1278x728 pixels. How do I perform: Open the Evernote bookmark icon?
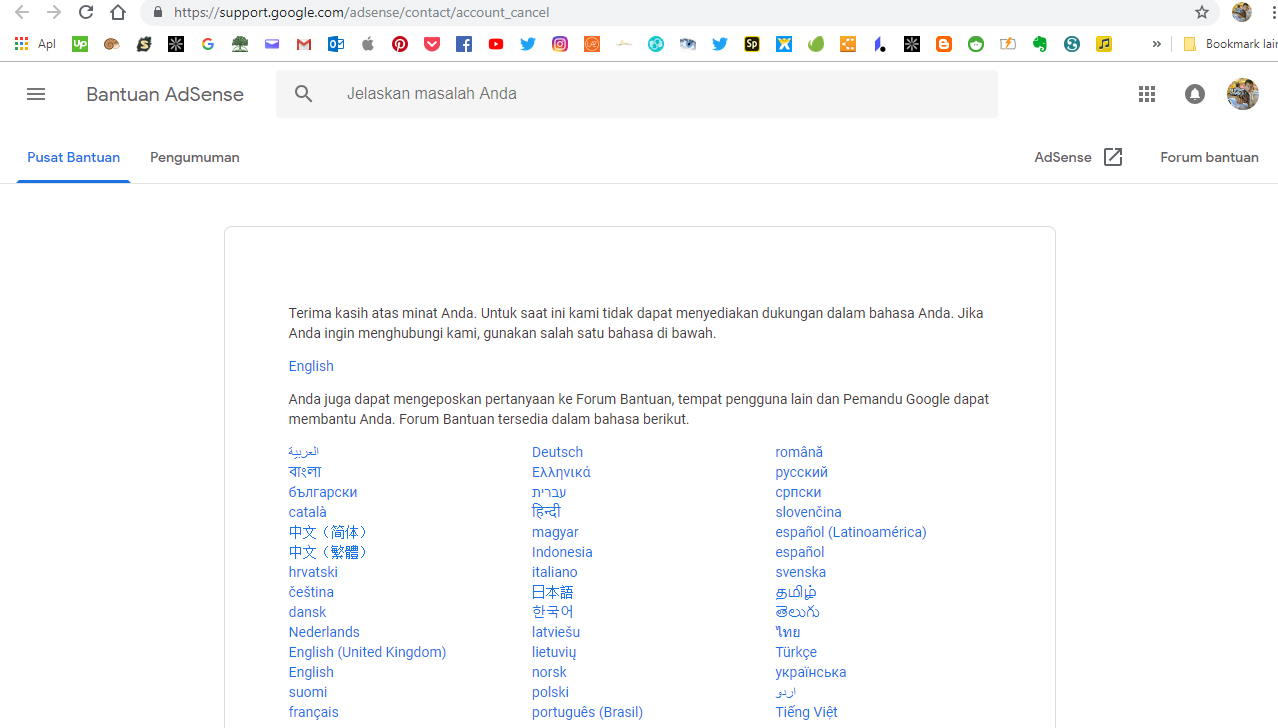(x=1040, y=44)
